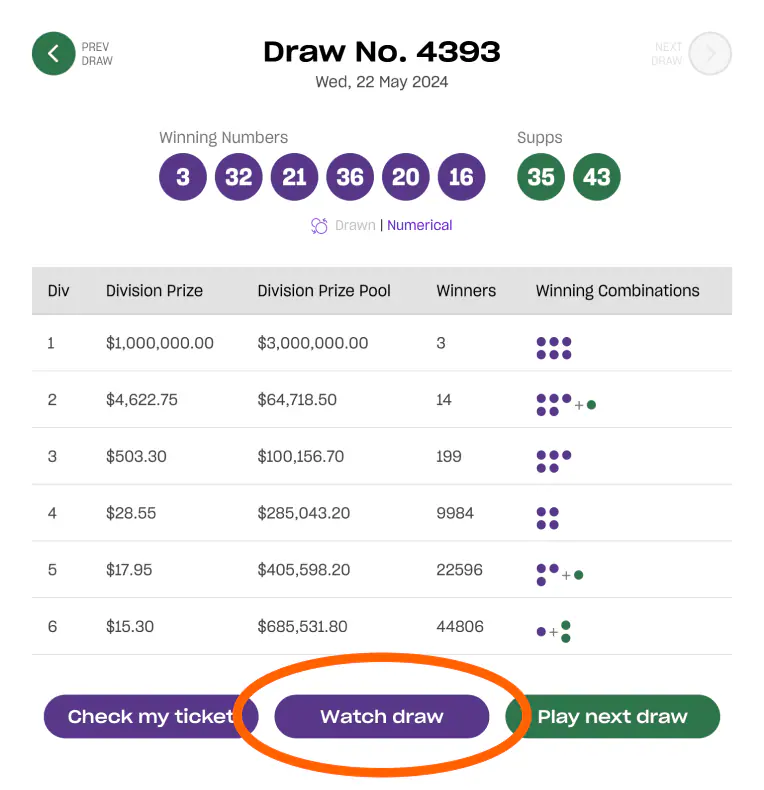Image resolution: width=764 pixels, height=790 pixels.
Task: Click the Division Prize Pool column header
Action: (x=324, y=291)
